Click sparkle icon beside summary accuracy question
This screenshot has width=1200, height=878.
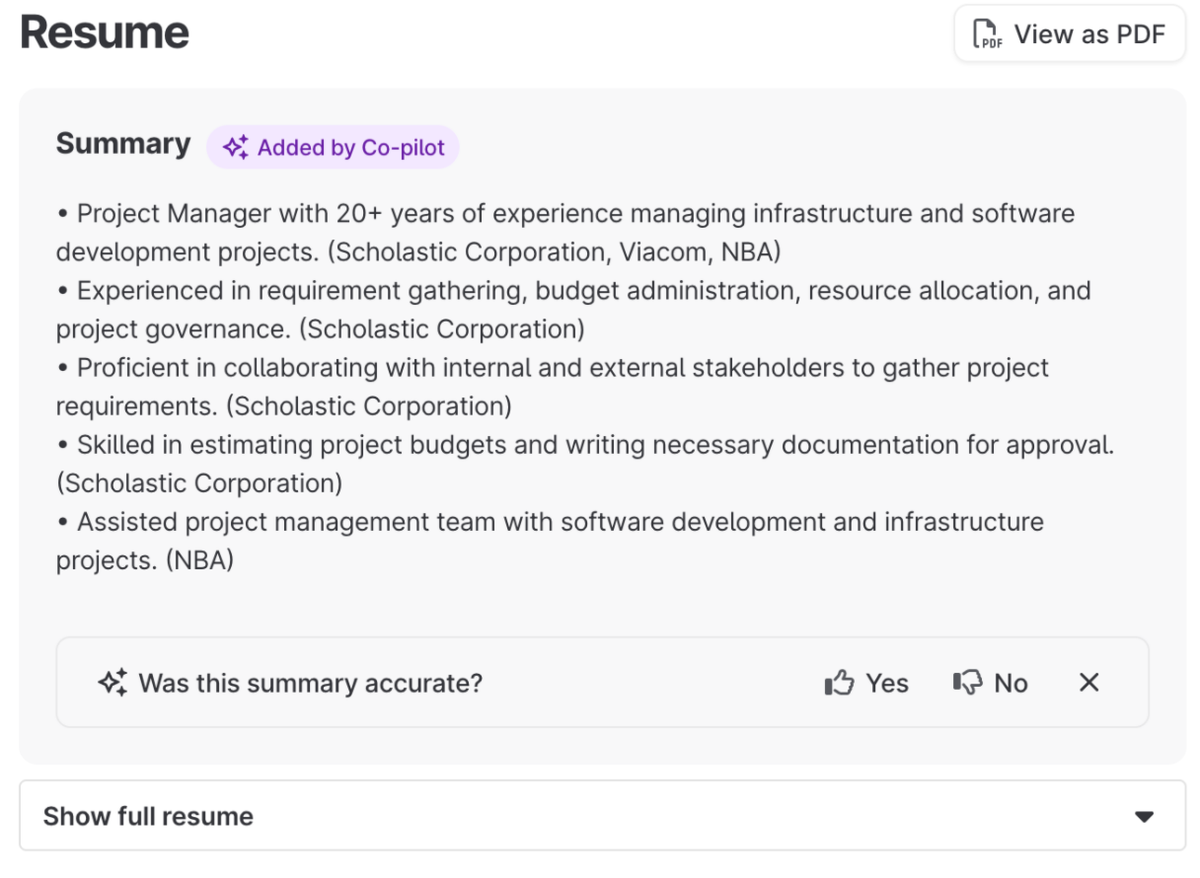click(x=112, y=683)
